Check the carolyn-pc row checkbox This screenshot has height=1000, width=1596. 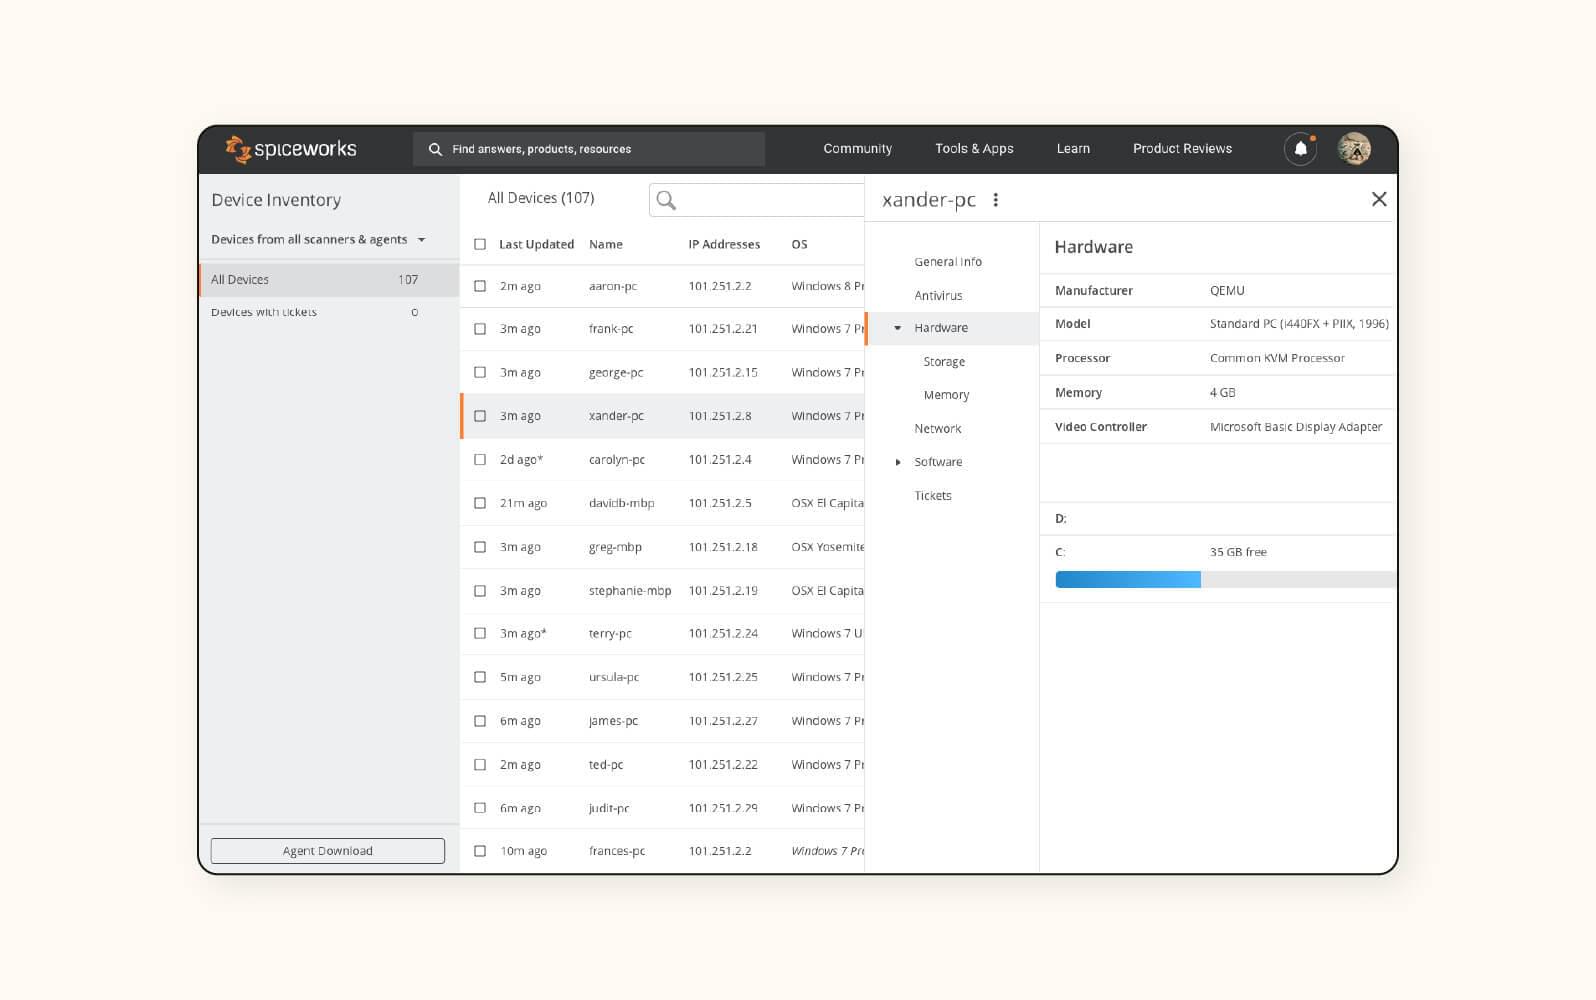(x=480, y=460)
